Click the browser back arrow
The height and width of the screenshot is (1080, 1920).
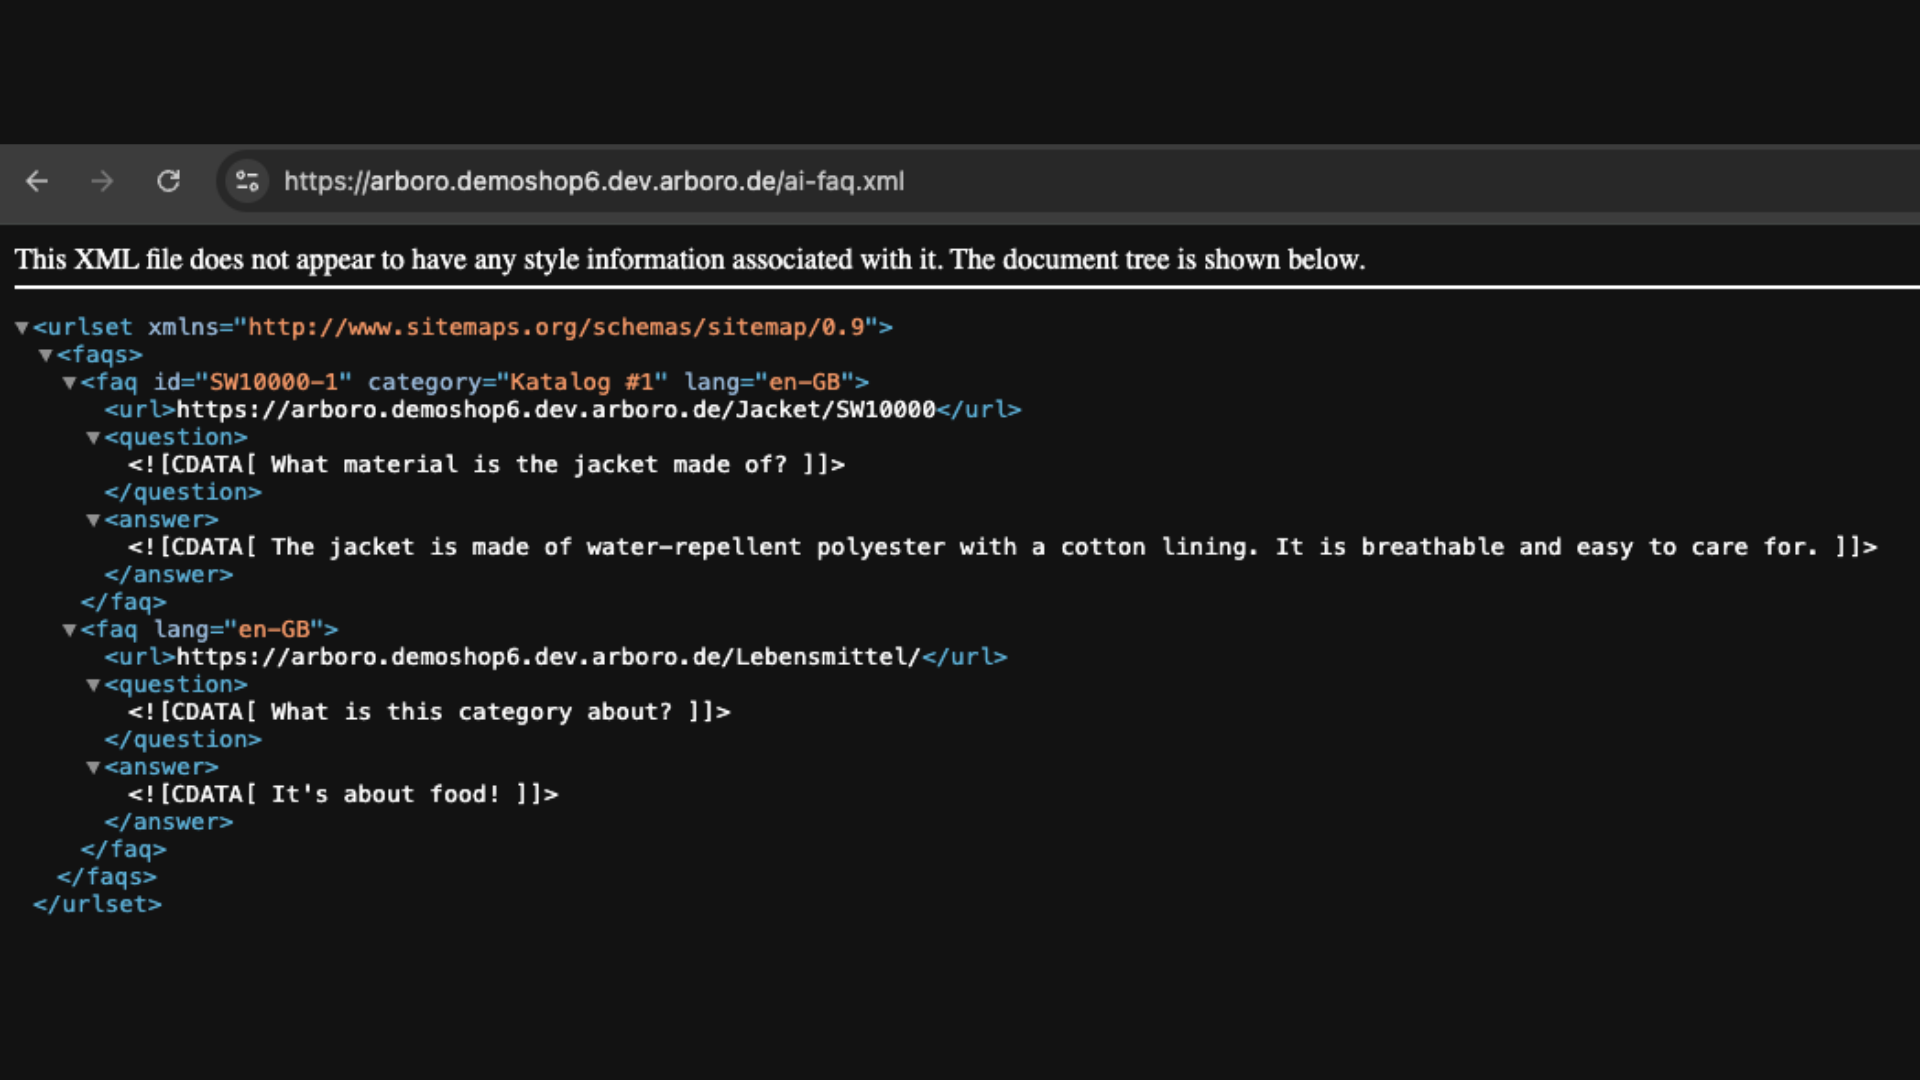(37, 181)
